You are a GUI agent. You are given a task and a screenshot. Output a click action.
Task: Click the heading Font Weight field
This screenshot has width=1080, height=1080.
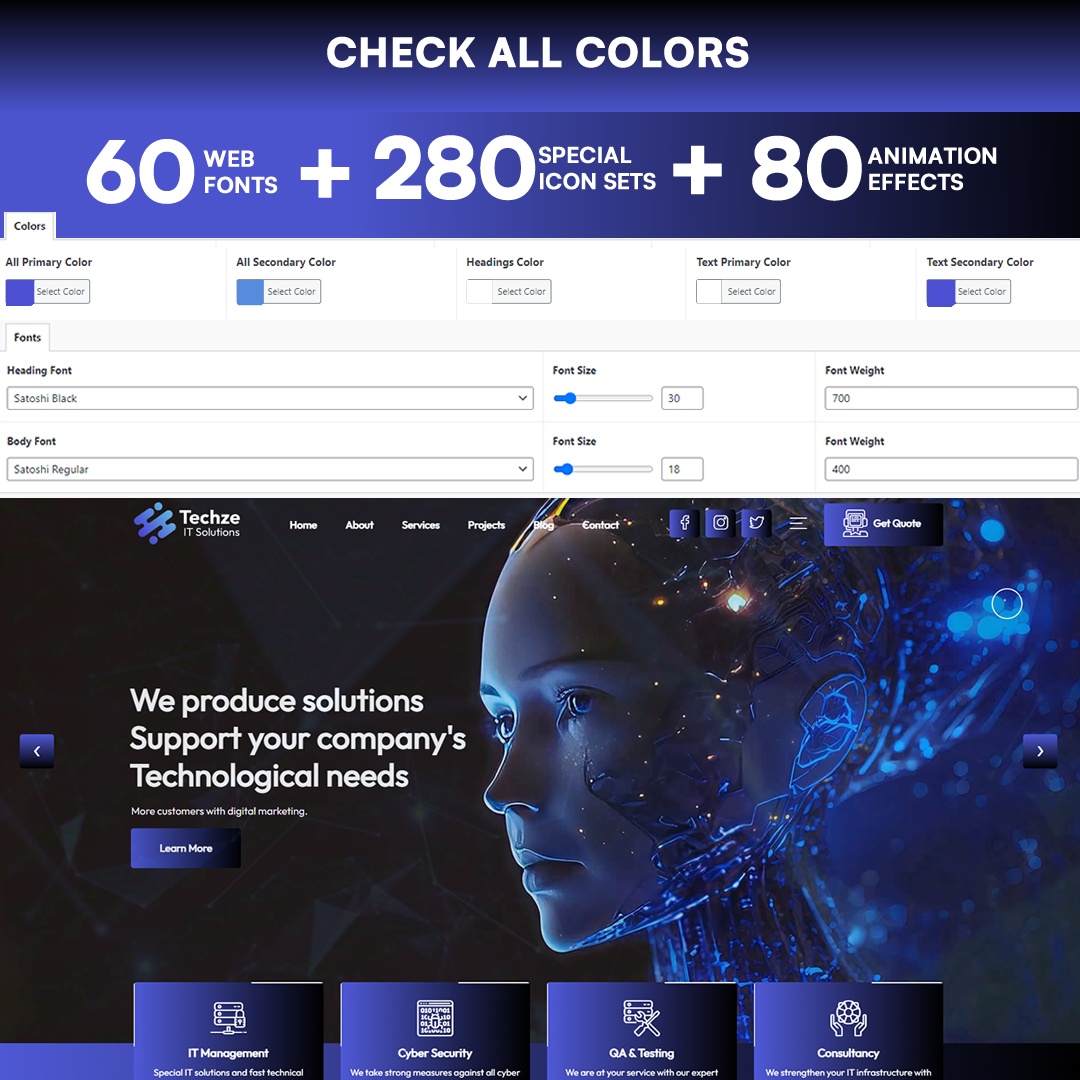(x=950, y=398)
